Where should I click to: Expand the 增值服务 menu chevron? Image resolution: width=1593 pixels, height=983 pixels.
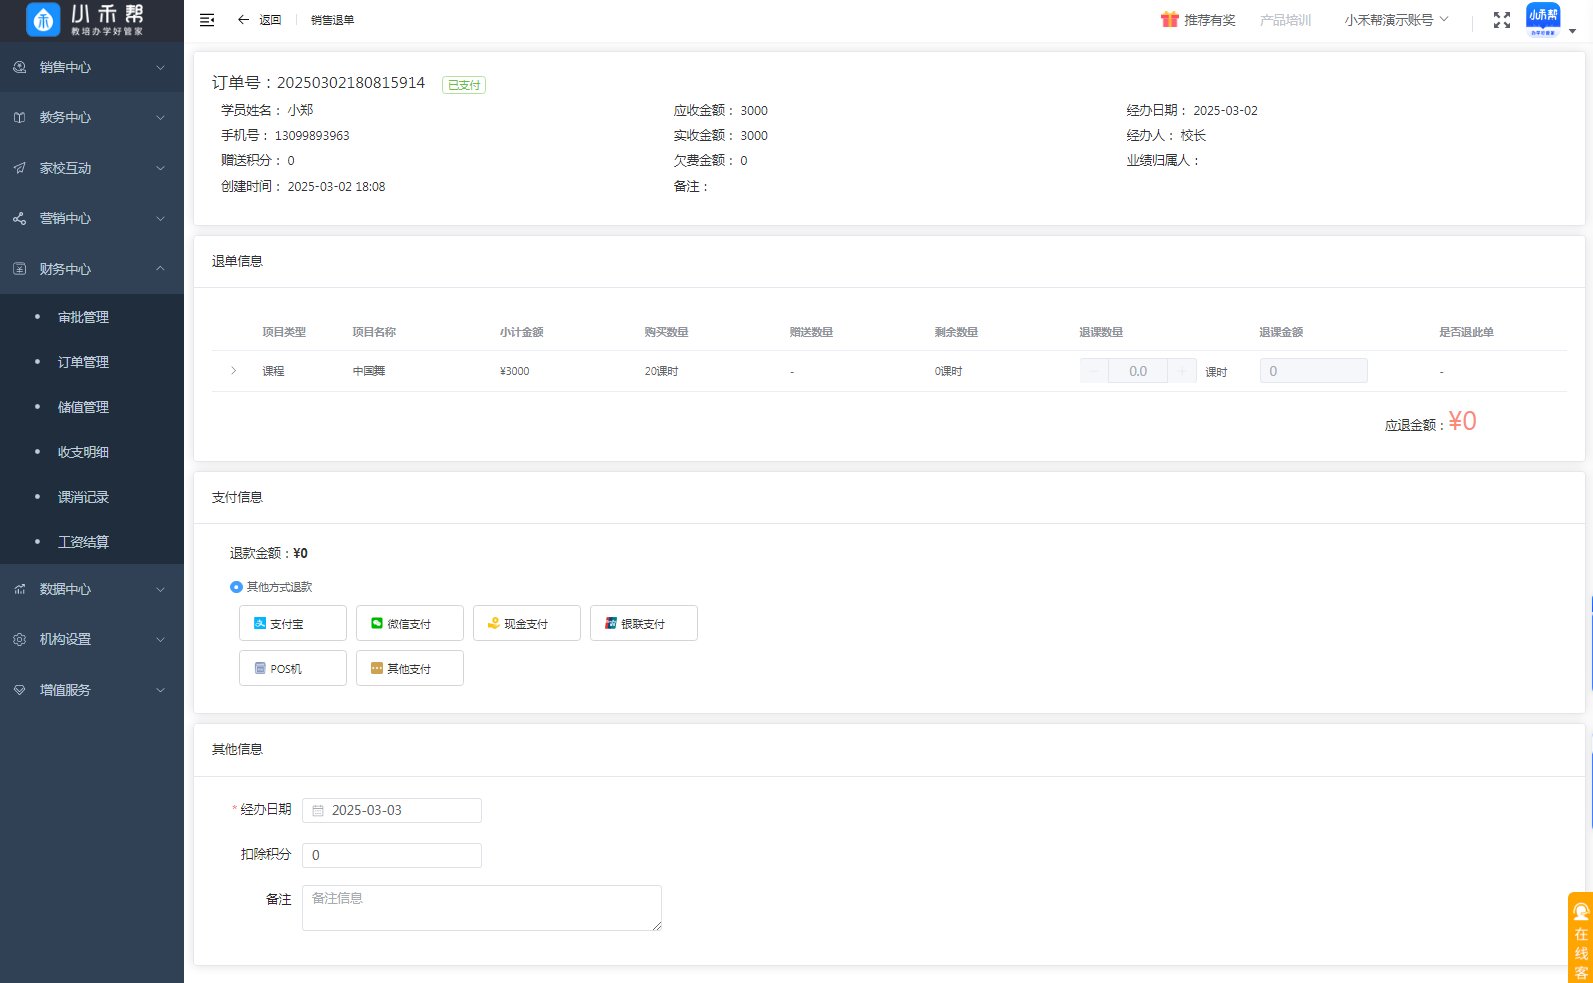(161, 690)
